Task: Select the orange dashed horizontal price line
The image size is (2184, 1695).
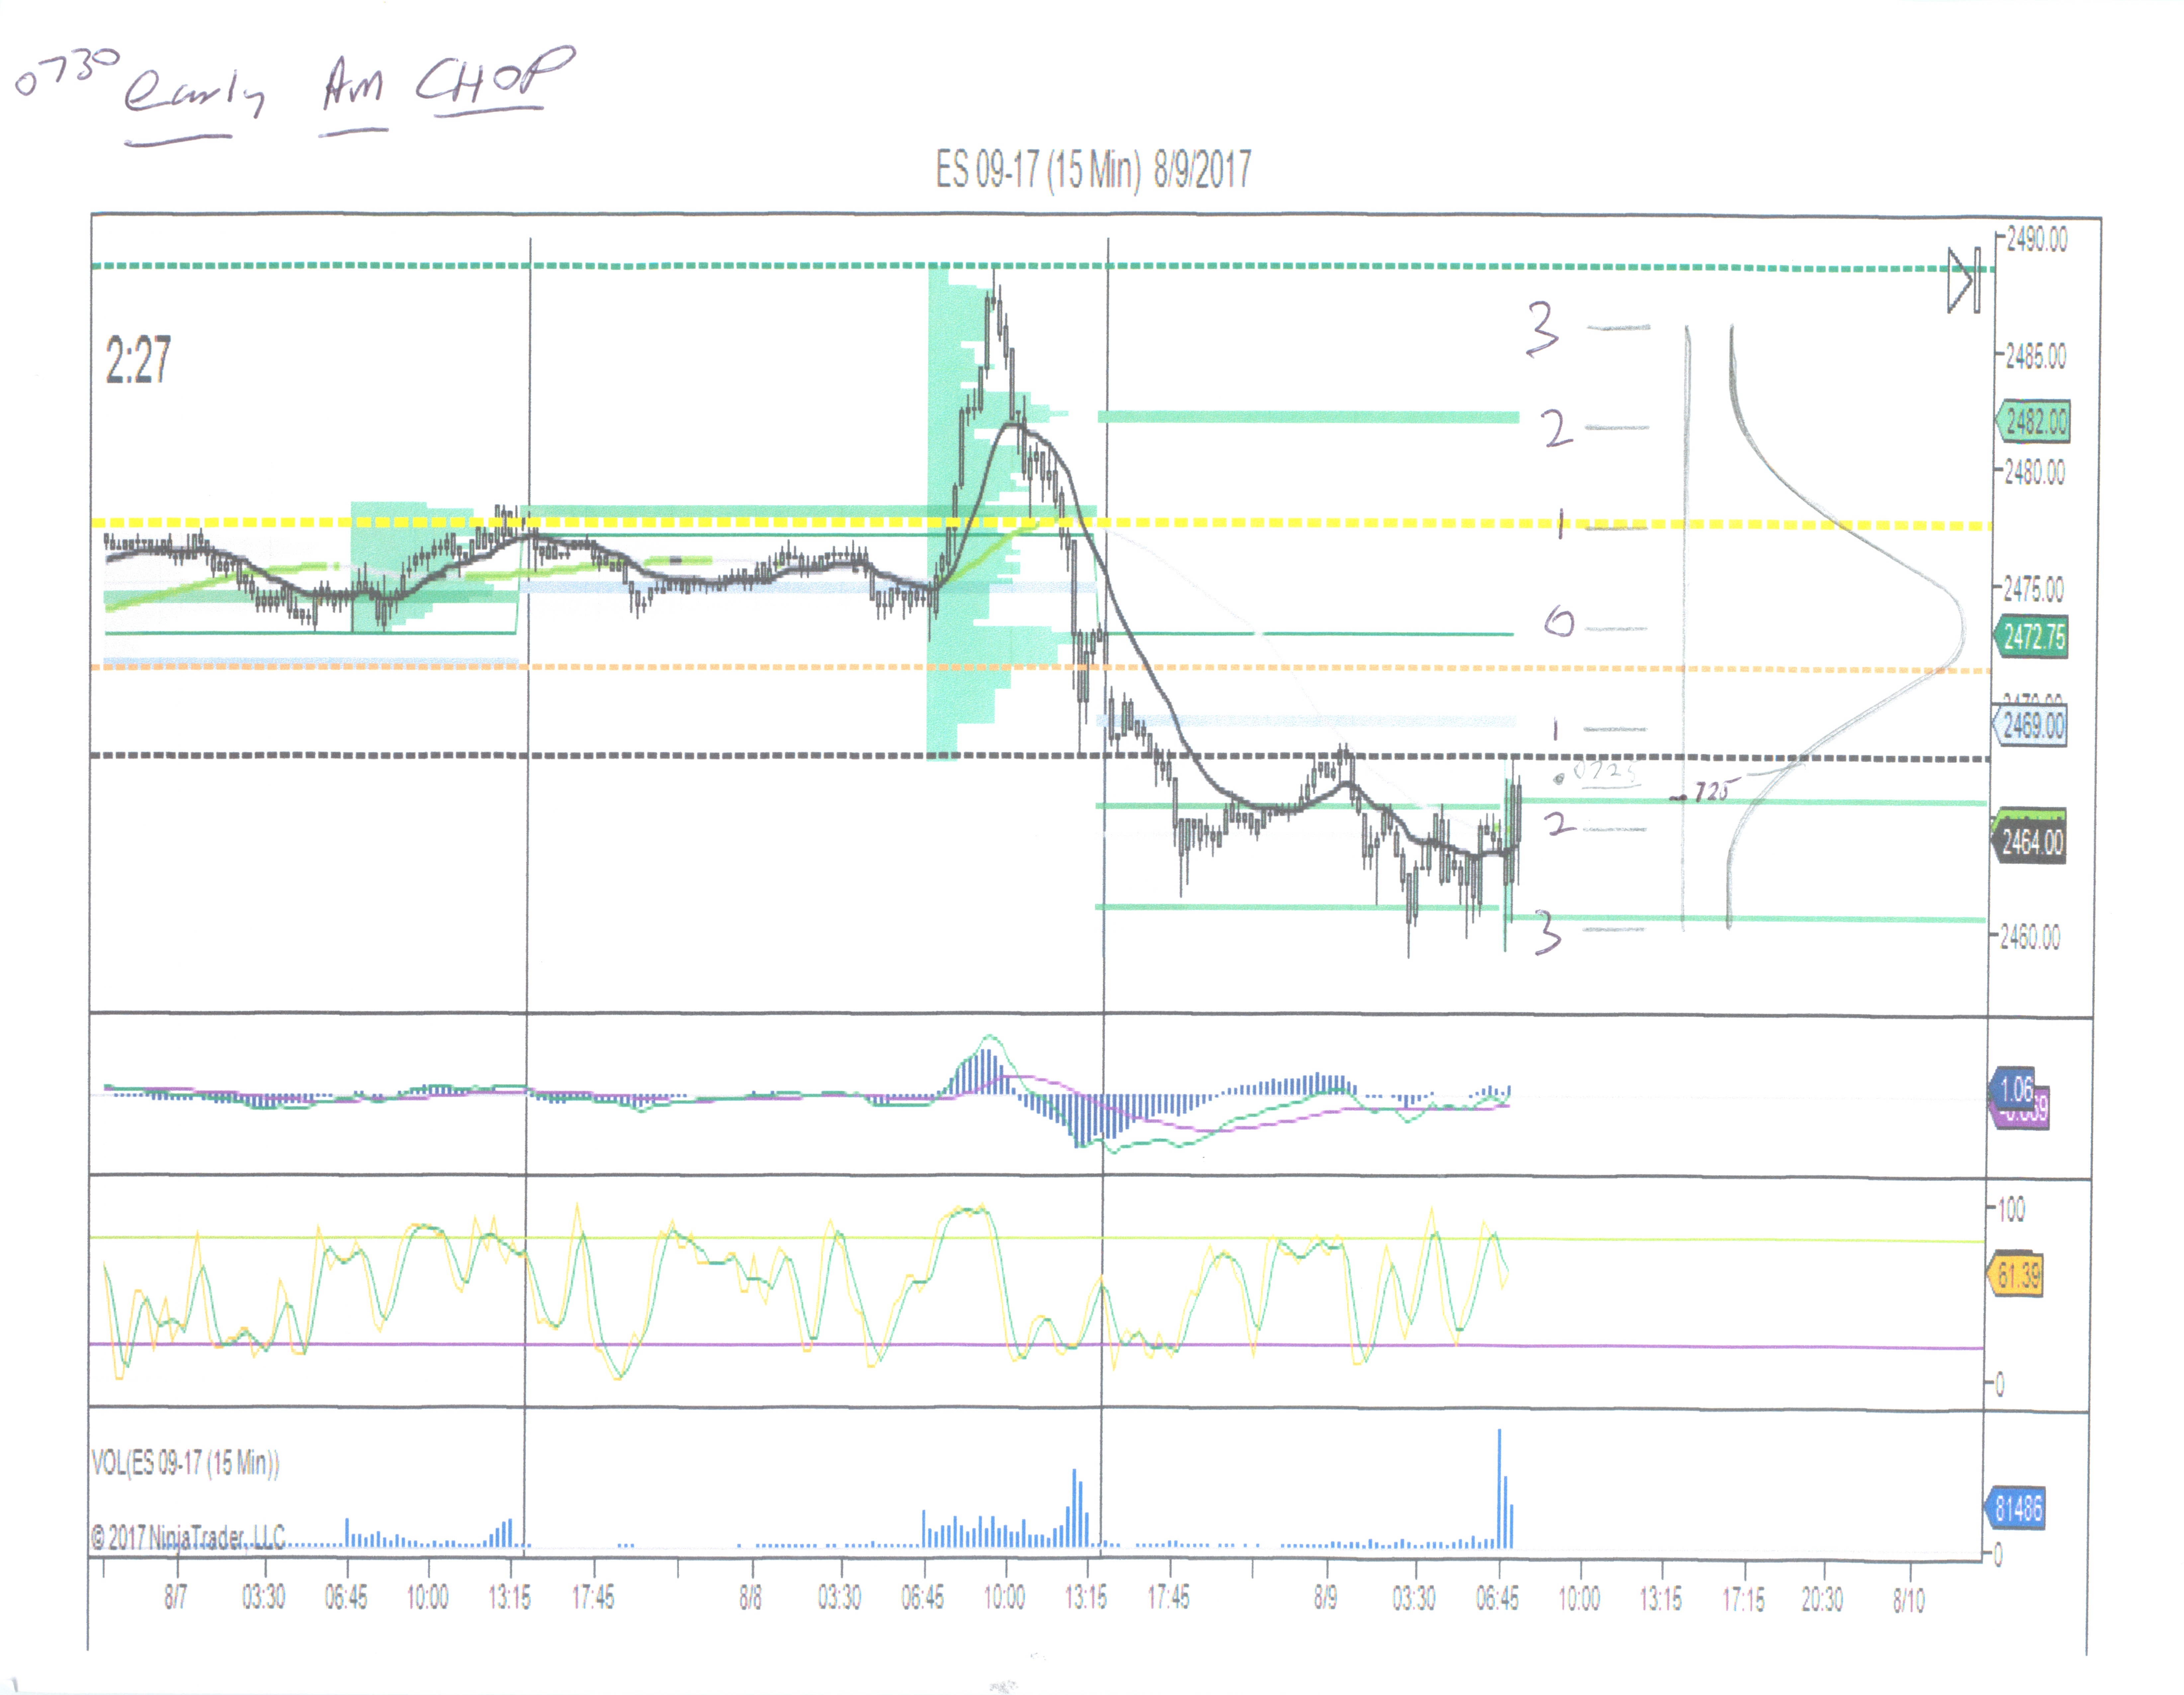Action: 1040,668
